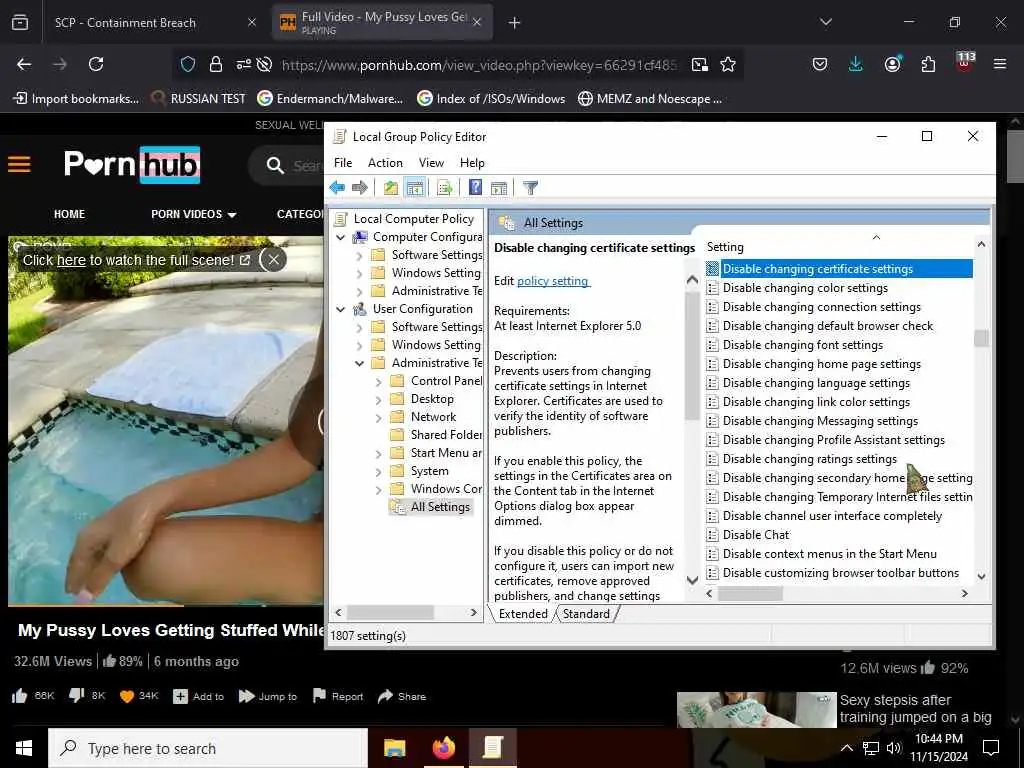Open the View menu in Group Policy Editor
This screenshot has width=1024, height=768.
coord(431,163)
